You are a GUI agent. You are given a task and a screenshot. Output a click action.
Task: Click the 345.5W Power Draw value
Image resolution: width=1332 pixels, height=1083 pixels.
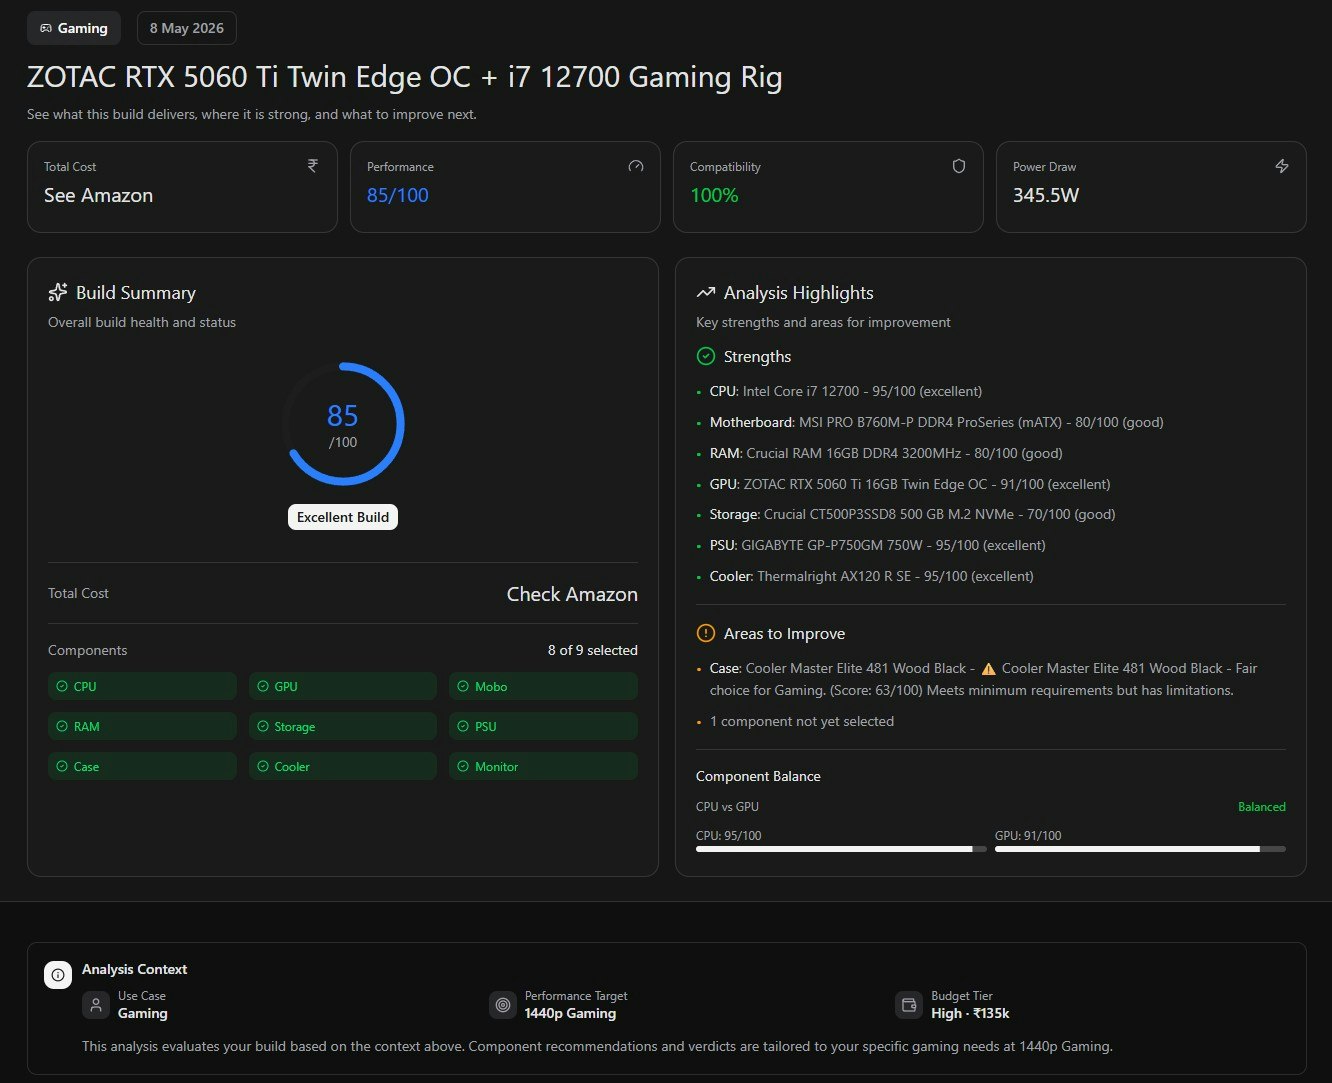[x=1046, y=196]
